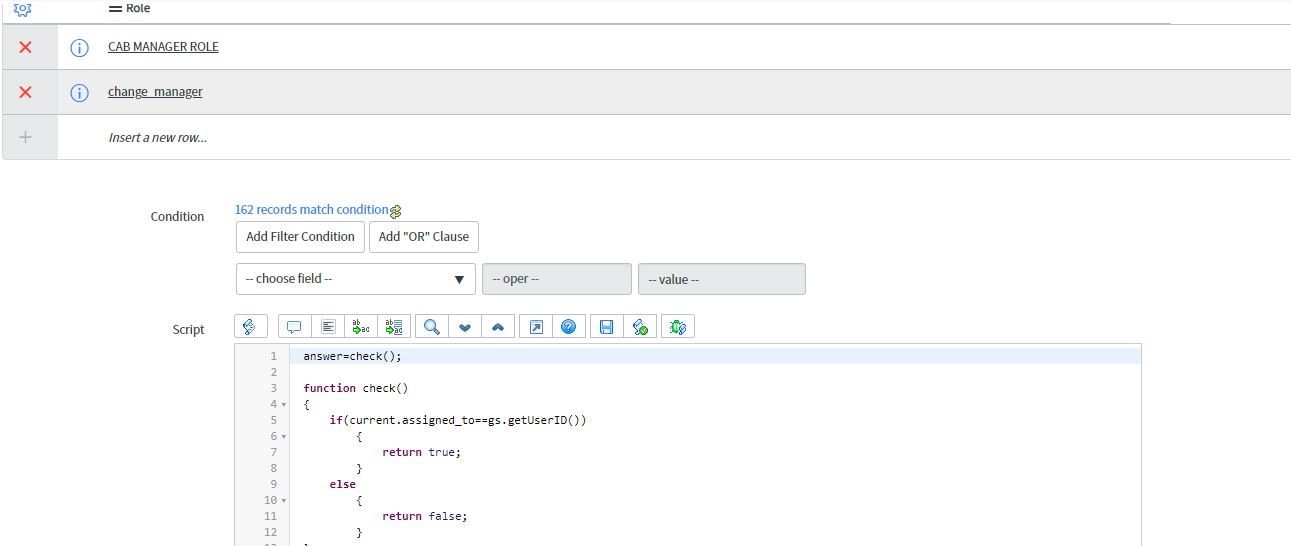Click Add "OR" Clause button

pos(424,237)
